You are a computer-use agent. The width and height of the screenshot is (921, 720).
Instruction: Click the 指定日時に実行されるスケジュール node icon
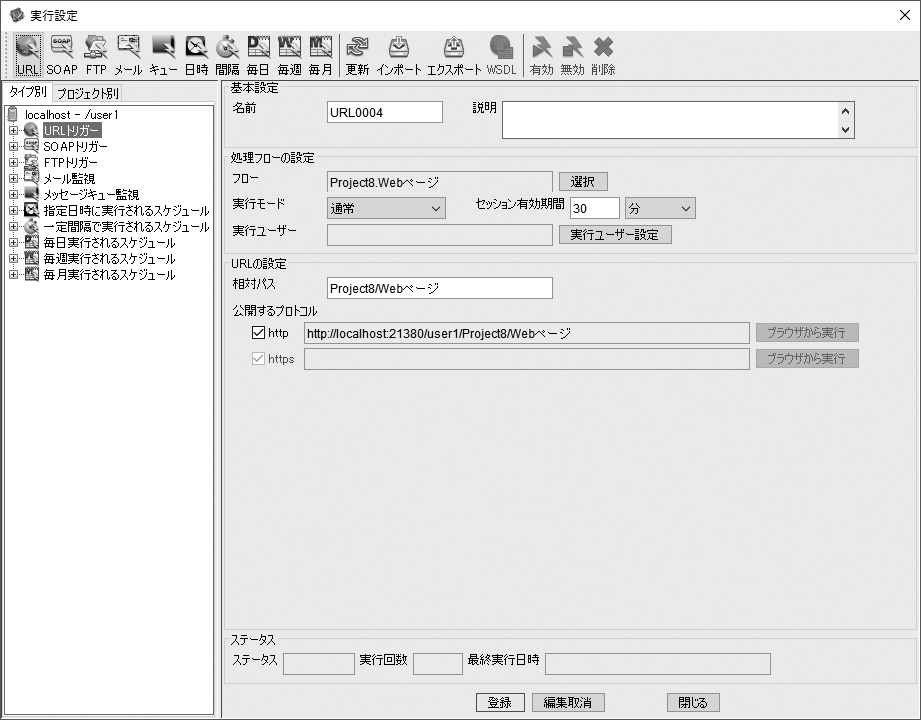(x=31, y=210)
